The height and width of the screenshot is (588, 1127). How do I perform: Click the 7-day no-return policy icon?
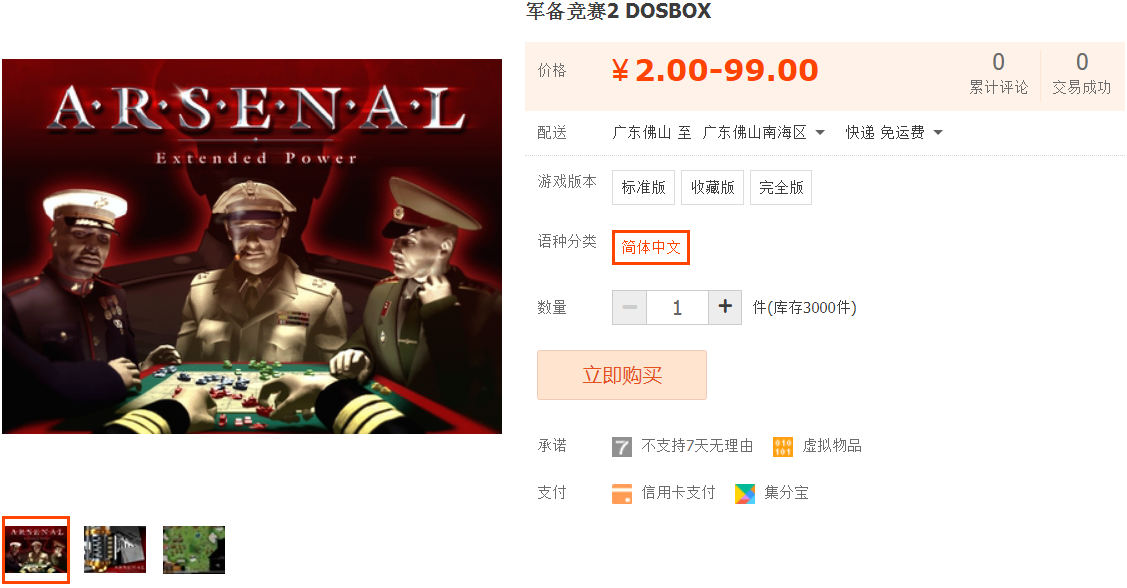[x=622, y=446]
